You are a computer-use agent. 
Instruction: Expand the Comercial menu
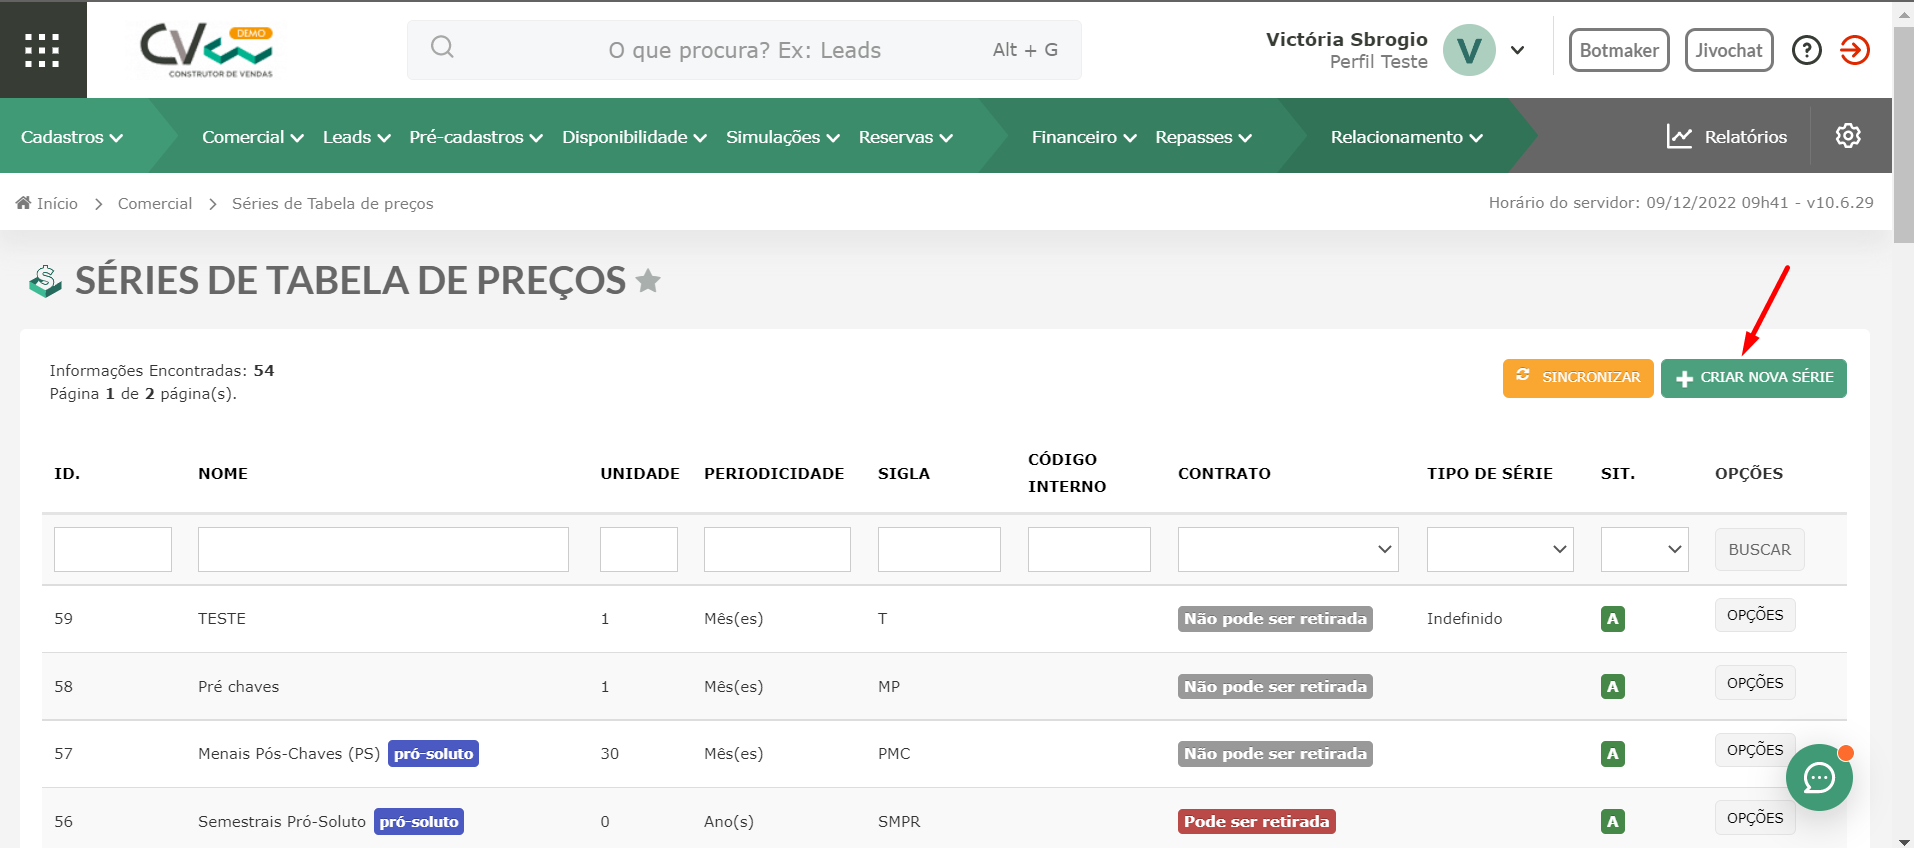pos(252,137)
